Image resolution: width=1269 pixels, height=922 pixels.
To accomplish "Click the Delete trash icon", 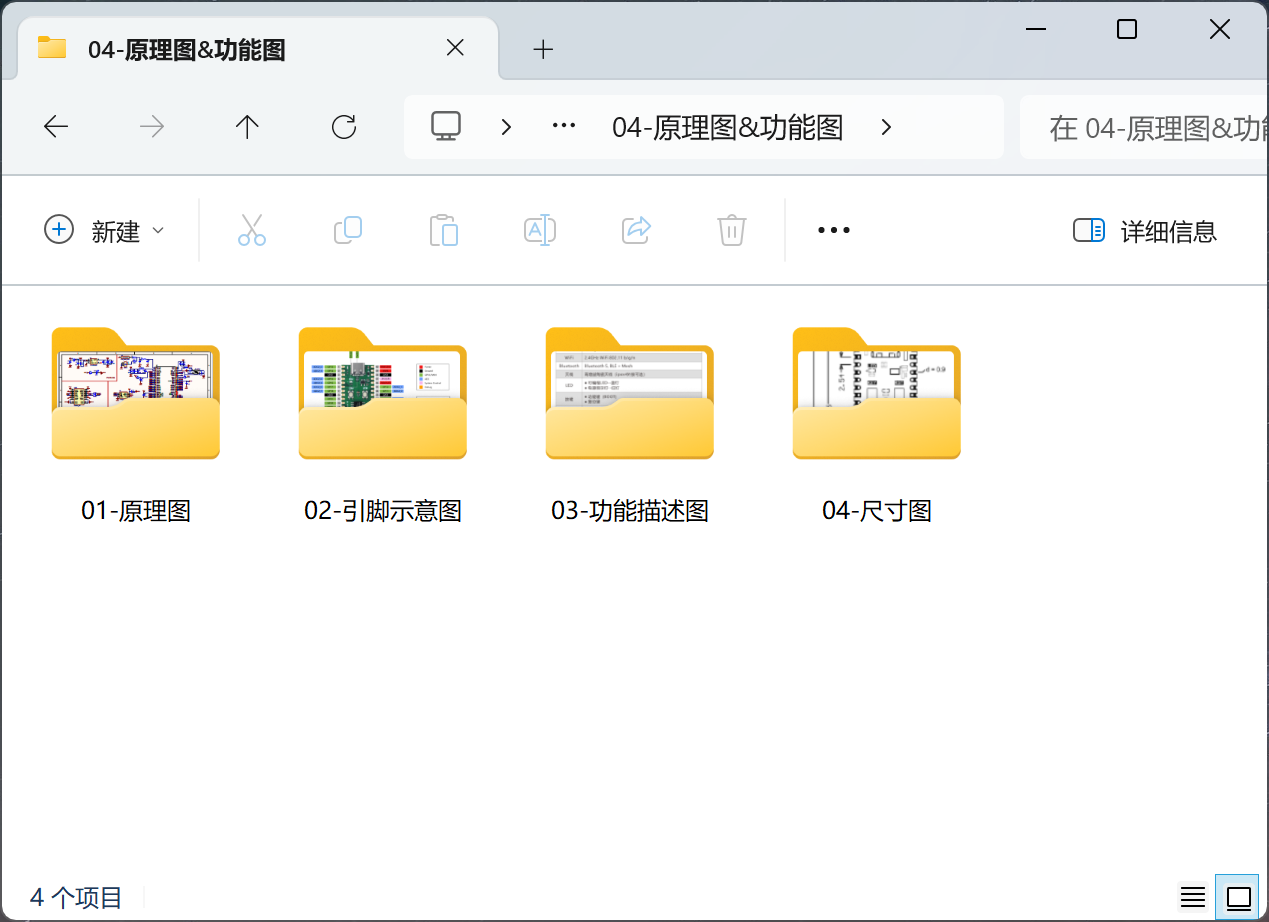I will click(731, 230).
